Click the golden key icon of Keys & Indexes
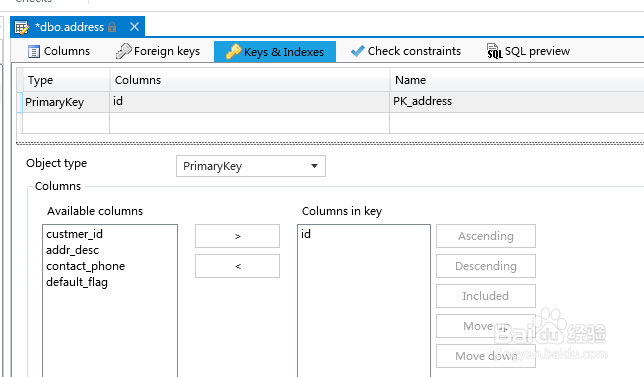The height and width of the screenshot is (377, 644). click(233, 52)
